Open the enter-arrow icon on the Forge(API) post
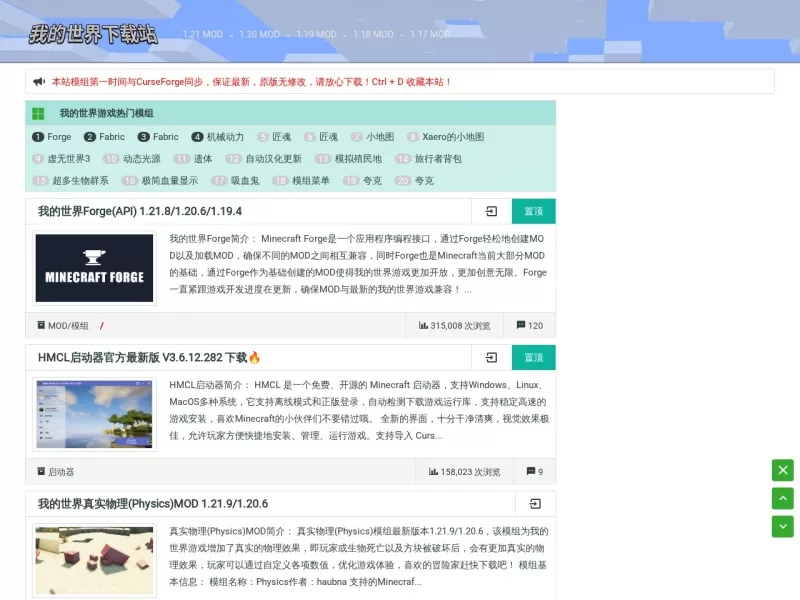The width and height of the screenshot is (800, 600). [491, 211]
